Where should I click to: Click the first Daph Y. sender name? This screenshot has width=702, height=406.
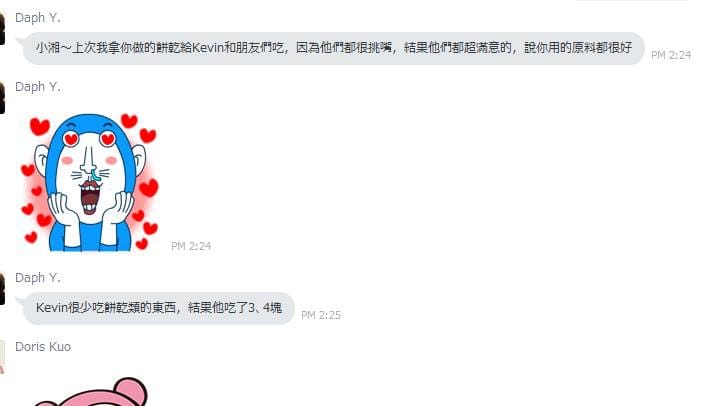(x=38, y=18)
